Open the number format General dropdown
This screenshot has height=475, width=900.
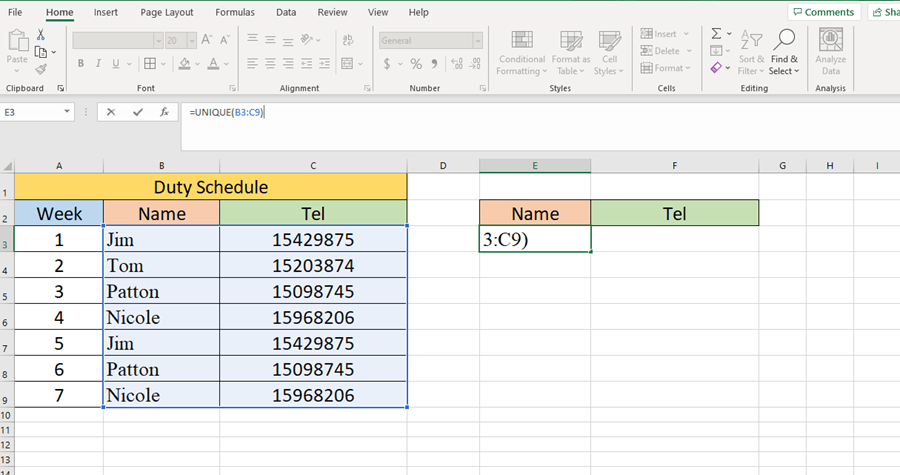(x=477, y=40)
